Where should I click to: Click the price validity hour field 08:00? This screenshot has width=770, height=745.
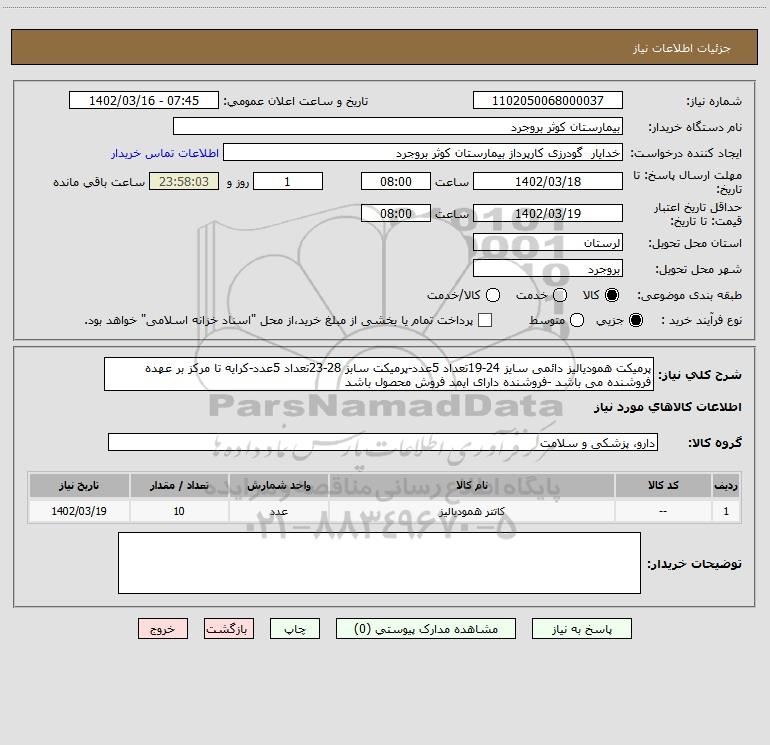pos(396,213)
